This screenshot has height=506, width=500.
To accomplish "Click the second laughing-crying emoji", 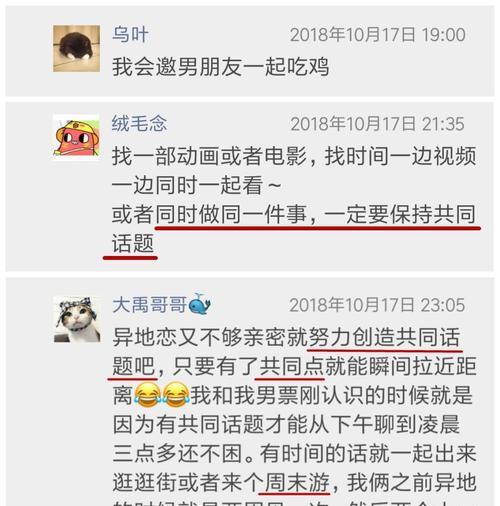I will (176, 395).
